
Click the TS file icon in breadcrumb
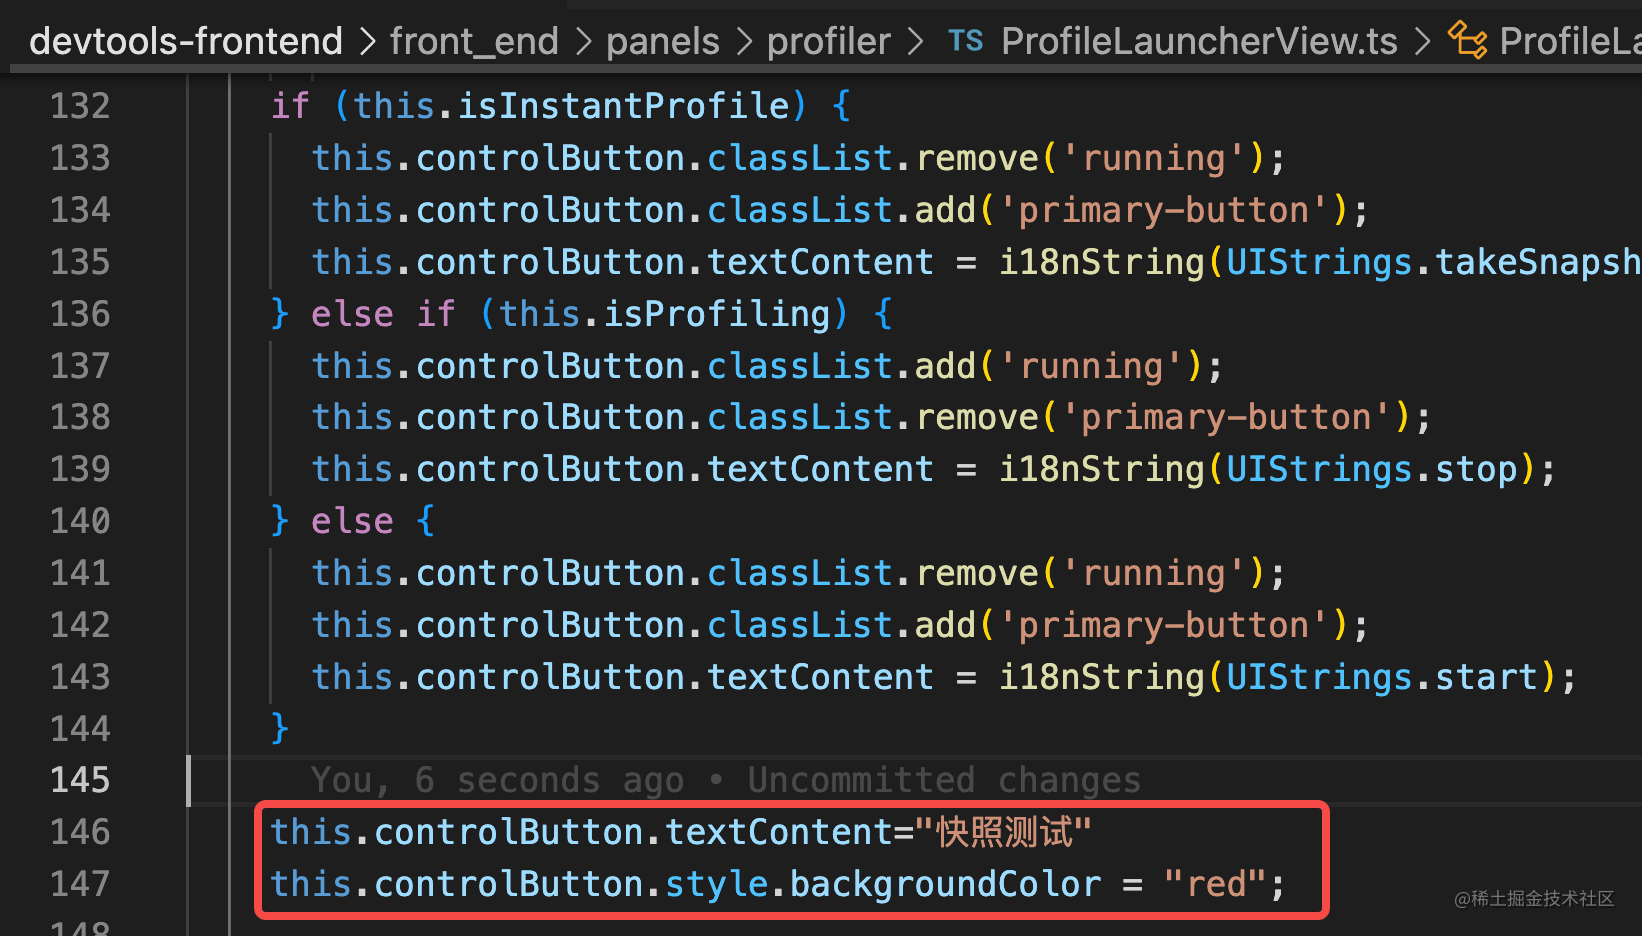click(965, 41)
